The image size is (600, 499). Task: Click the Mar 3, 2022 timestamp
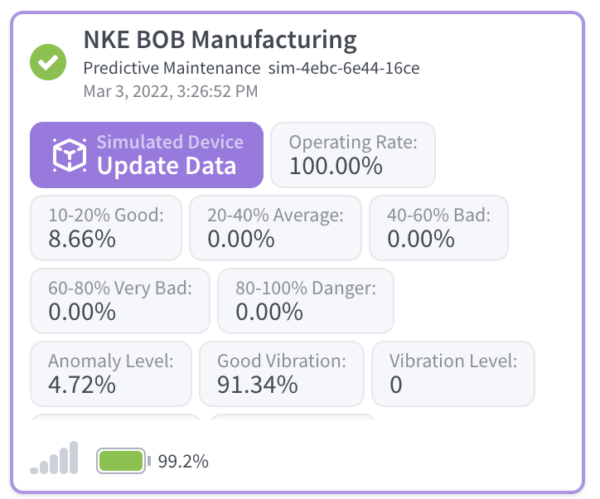tap(170, 91)
